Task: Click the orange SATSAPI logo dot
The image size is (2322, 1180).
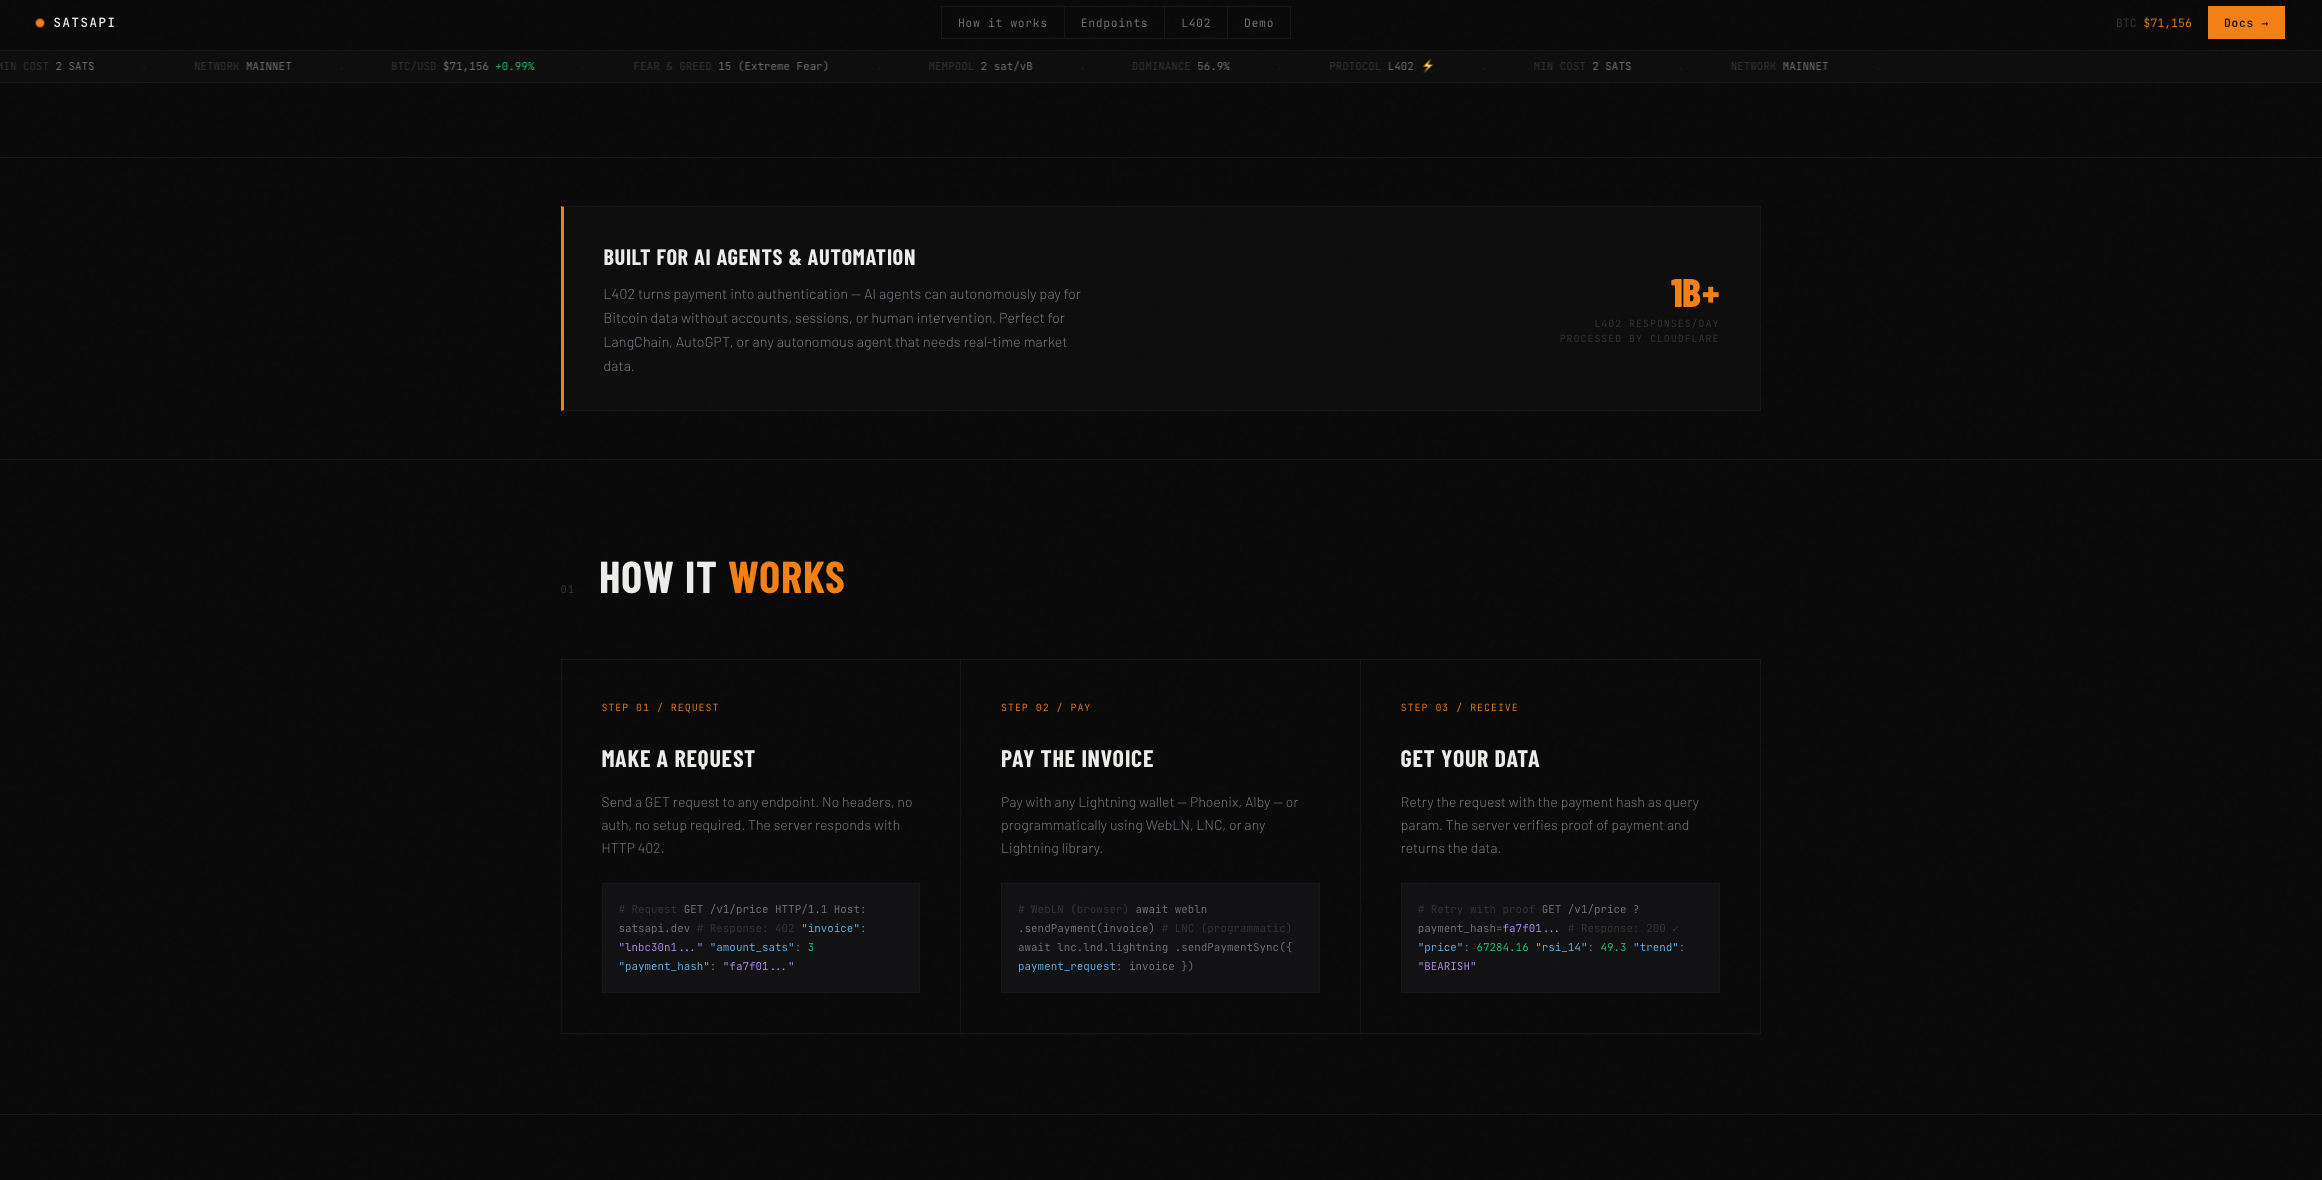Action: pyautogui.click(x=40, y=22)
